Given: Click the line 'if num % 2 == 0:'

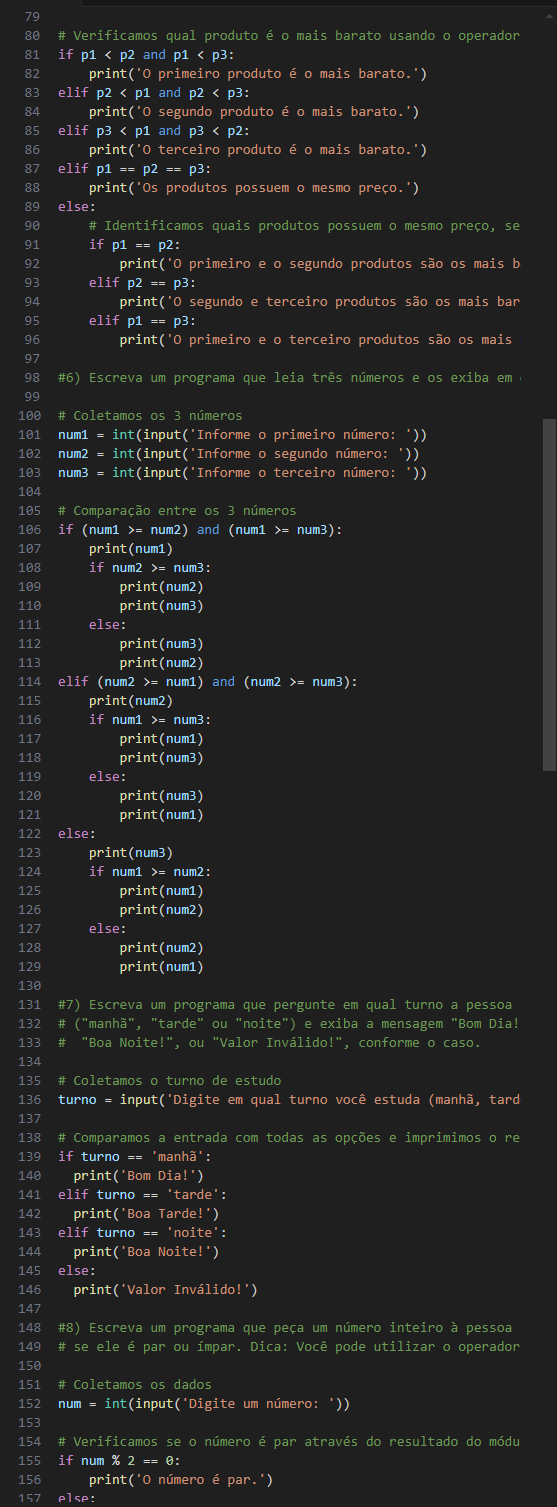Looking at the screenshot, I should click(x=120, y=1460).
